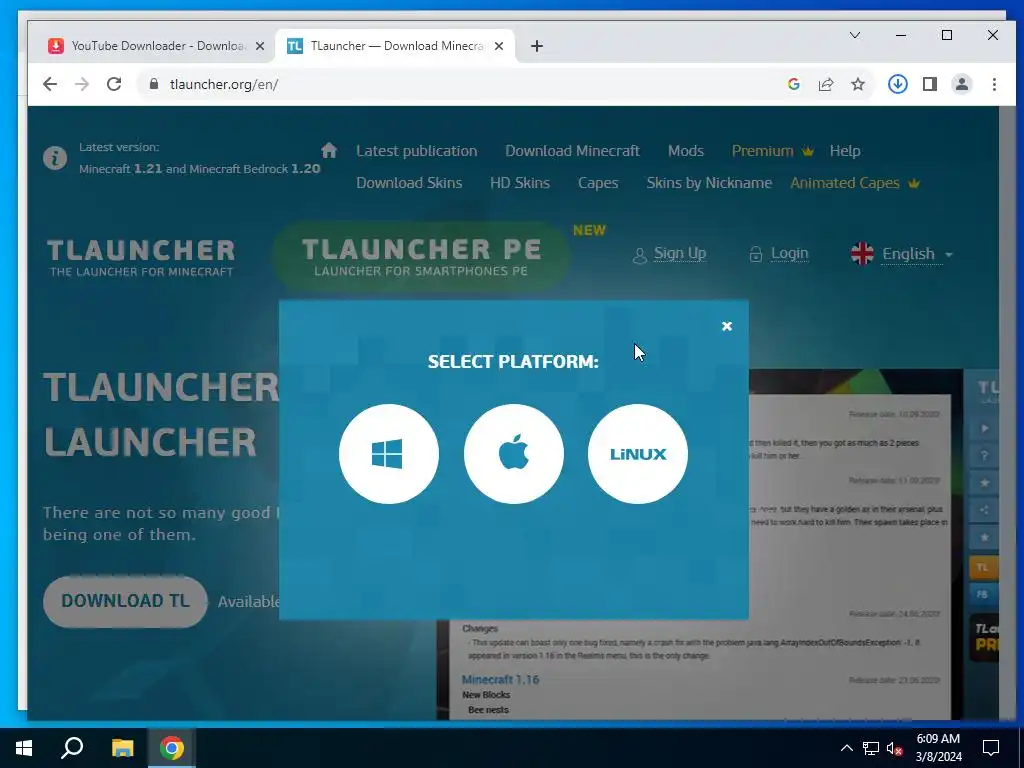Open File Explorer from taskbar
This screenshot has height=768, width=1024.
click(122, 748)
